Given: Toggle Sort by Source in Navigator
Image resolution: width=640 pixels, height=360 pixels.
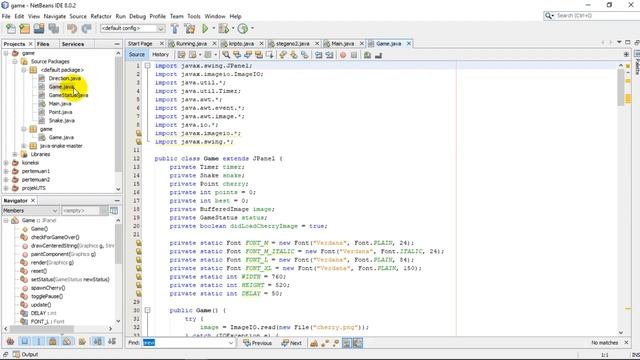Looking at the screenshot, I should tap(112, 341).
